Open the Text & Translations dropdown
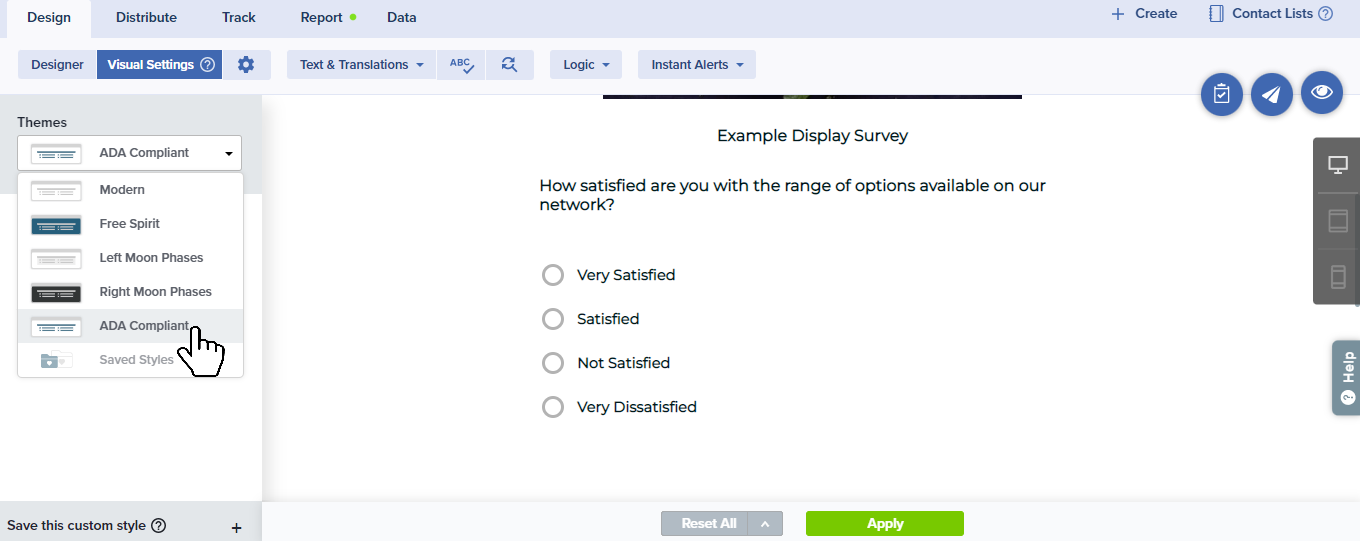 [x=361, y=65]
